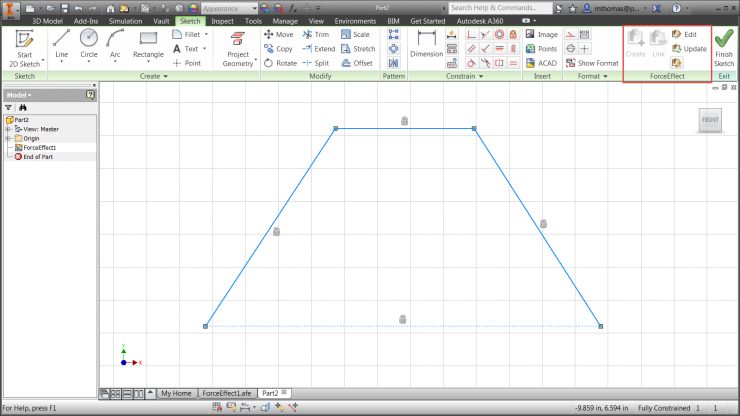This screenshot has height=416, width=740.
Task: Switch to ForceEffect1.afe document tab
Action: coord(227,393)
